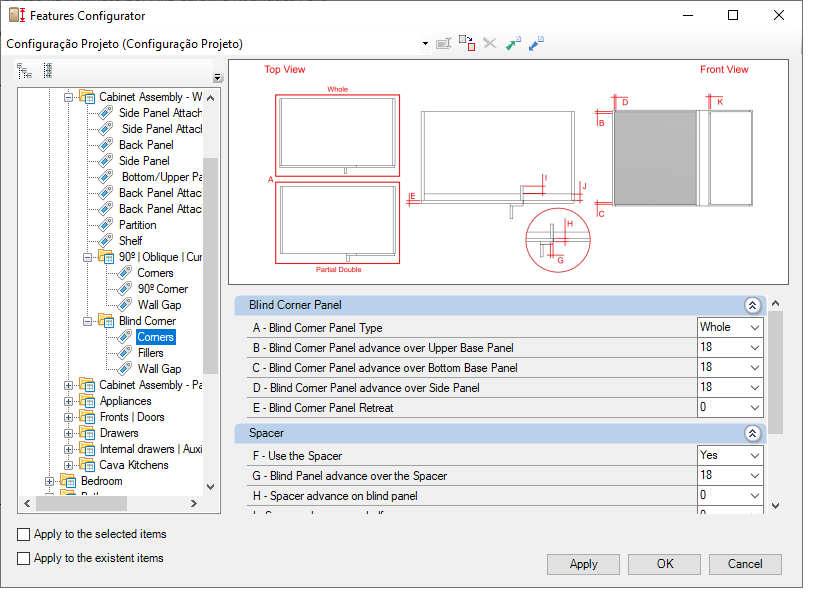
Task: Expand the Cava Kitchens node
Action: tap(68, 465)
